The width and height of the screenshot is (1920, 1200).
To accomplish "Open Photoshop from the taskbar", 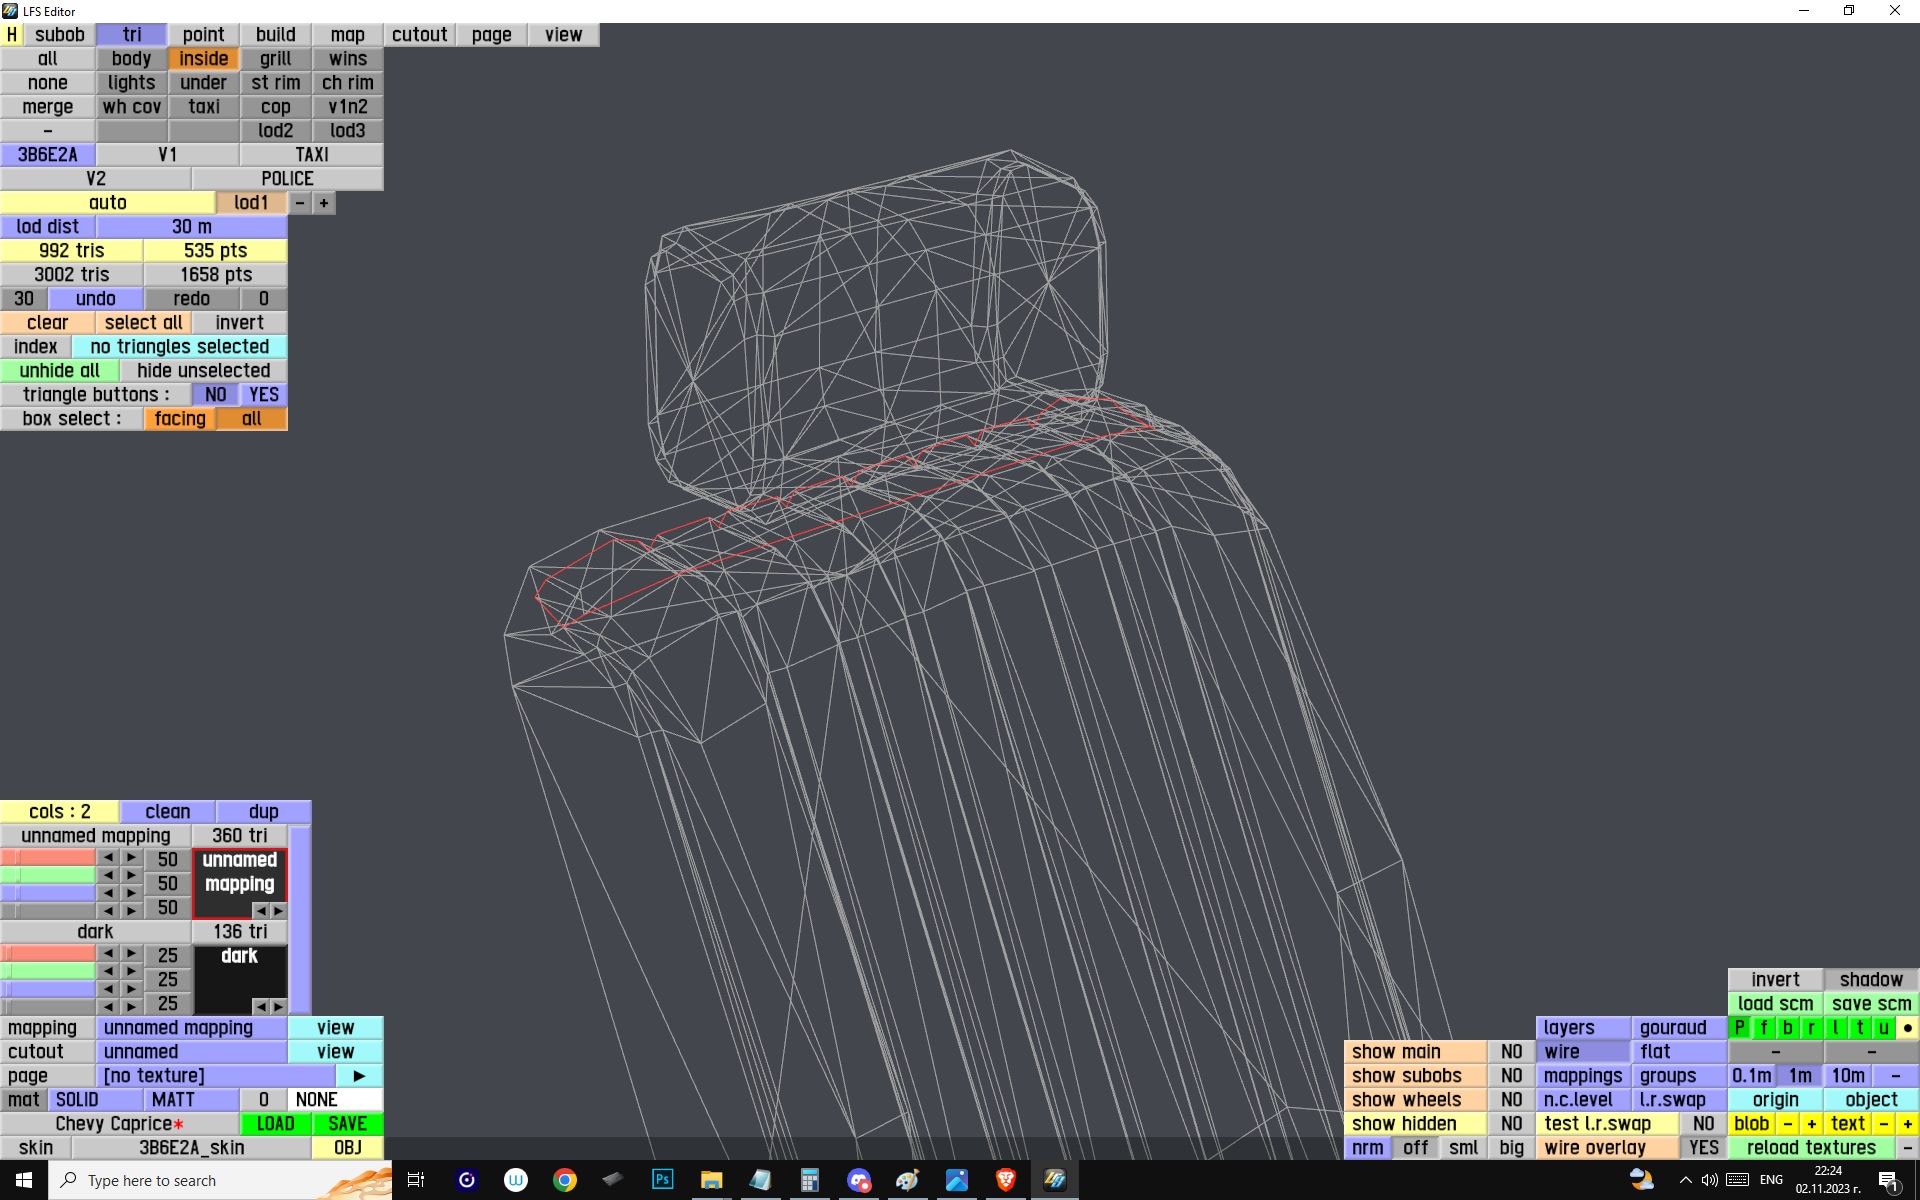I will point(662,1180).
